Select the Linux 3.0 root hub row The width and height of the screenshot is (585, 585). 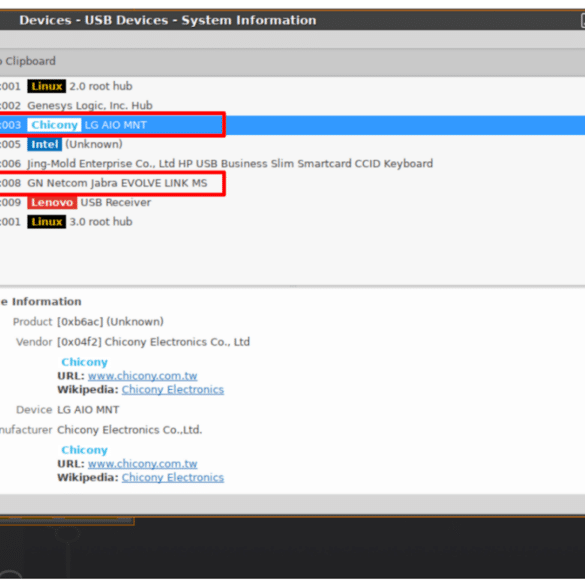(x=292, y=222)
